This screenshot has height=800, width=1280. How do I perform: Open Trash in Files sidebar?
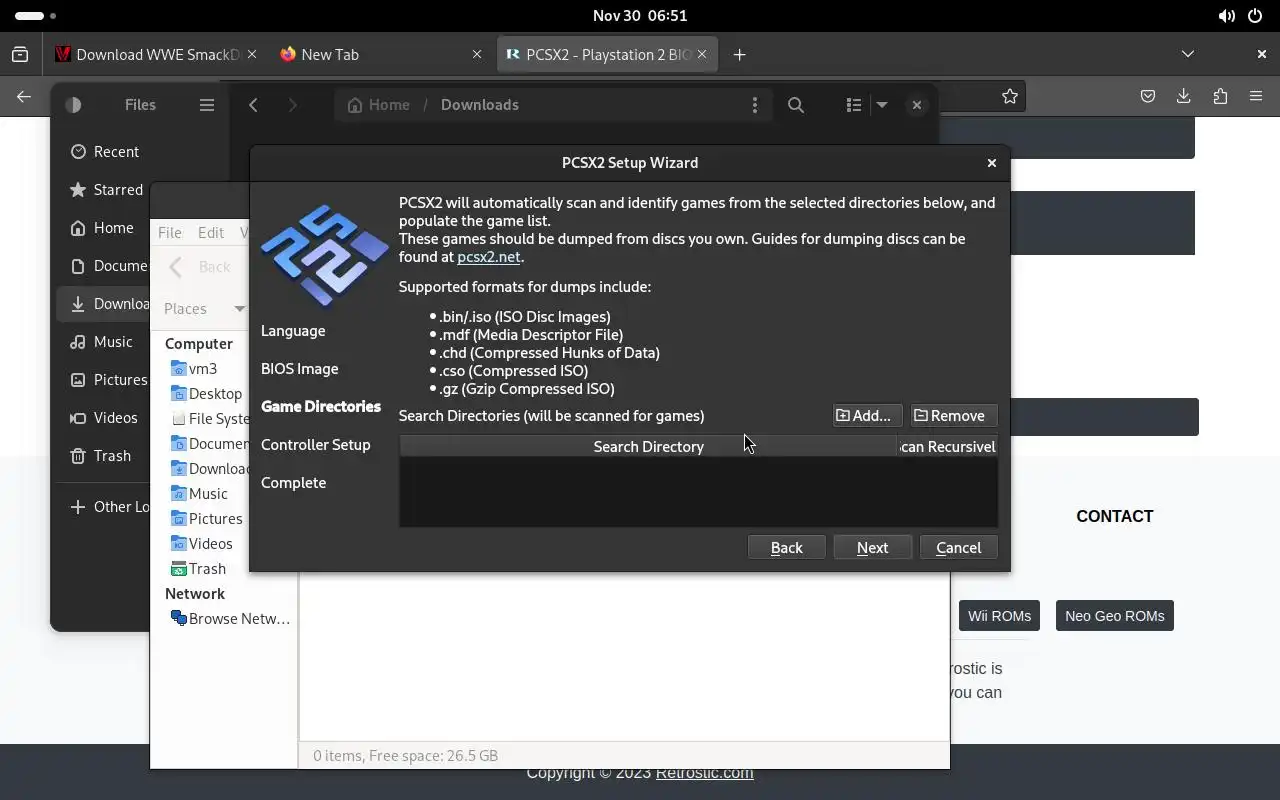(104, 455)
